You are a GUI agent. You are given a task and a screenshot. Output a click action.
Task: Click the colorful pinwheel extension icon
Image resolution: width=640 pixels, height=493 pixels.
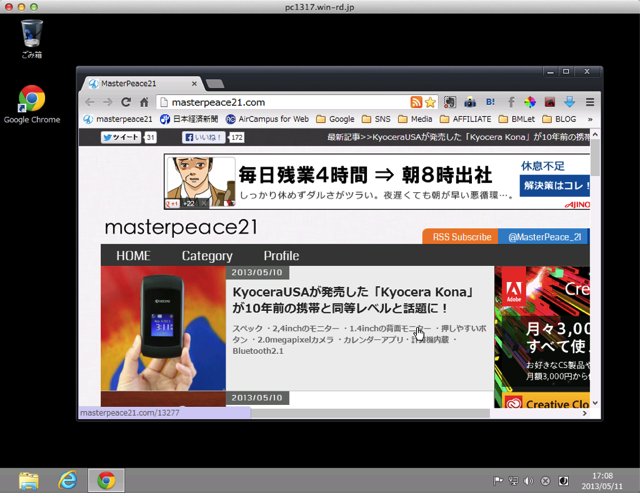coord(530,102)
